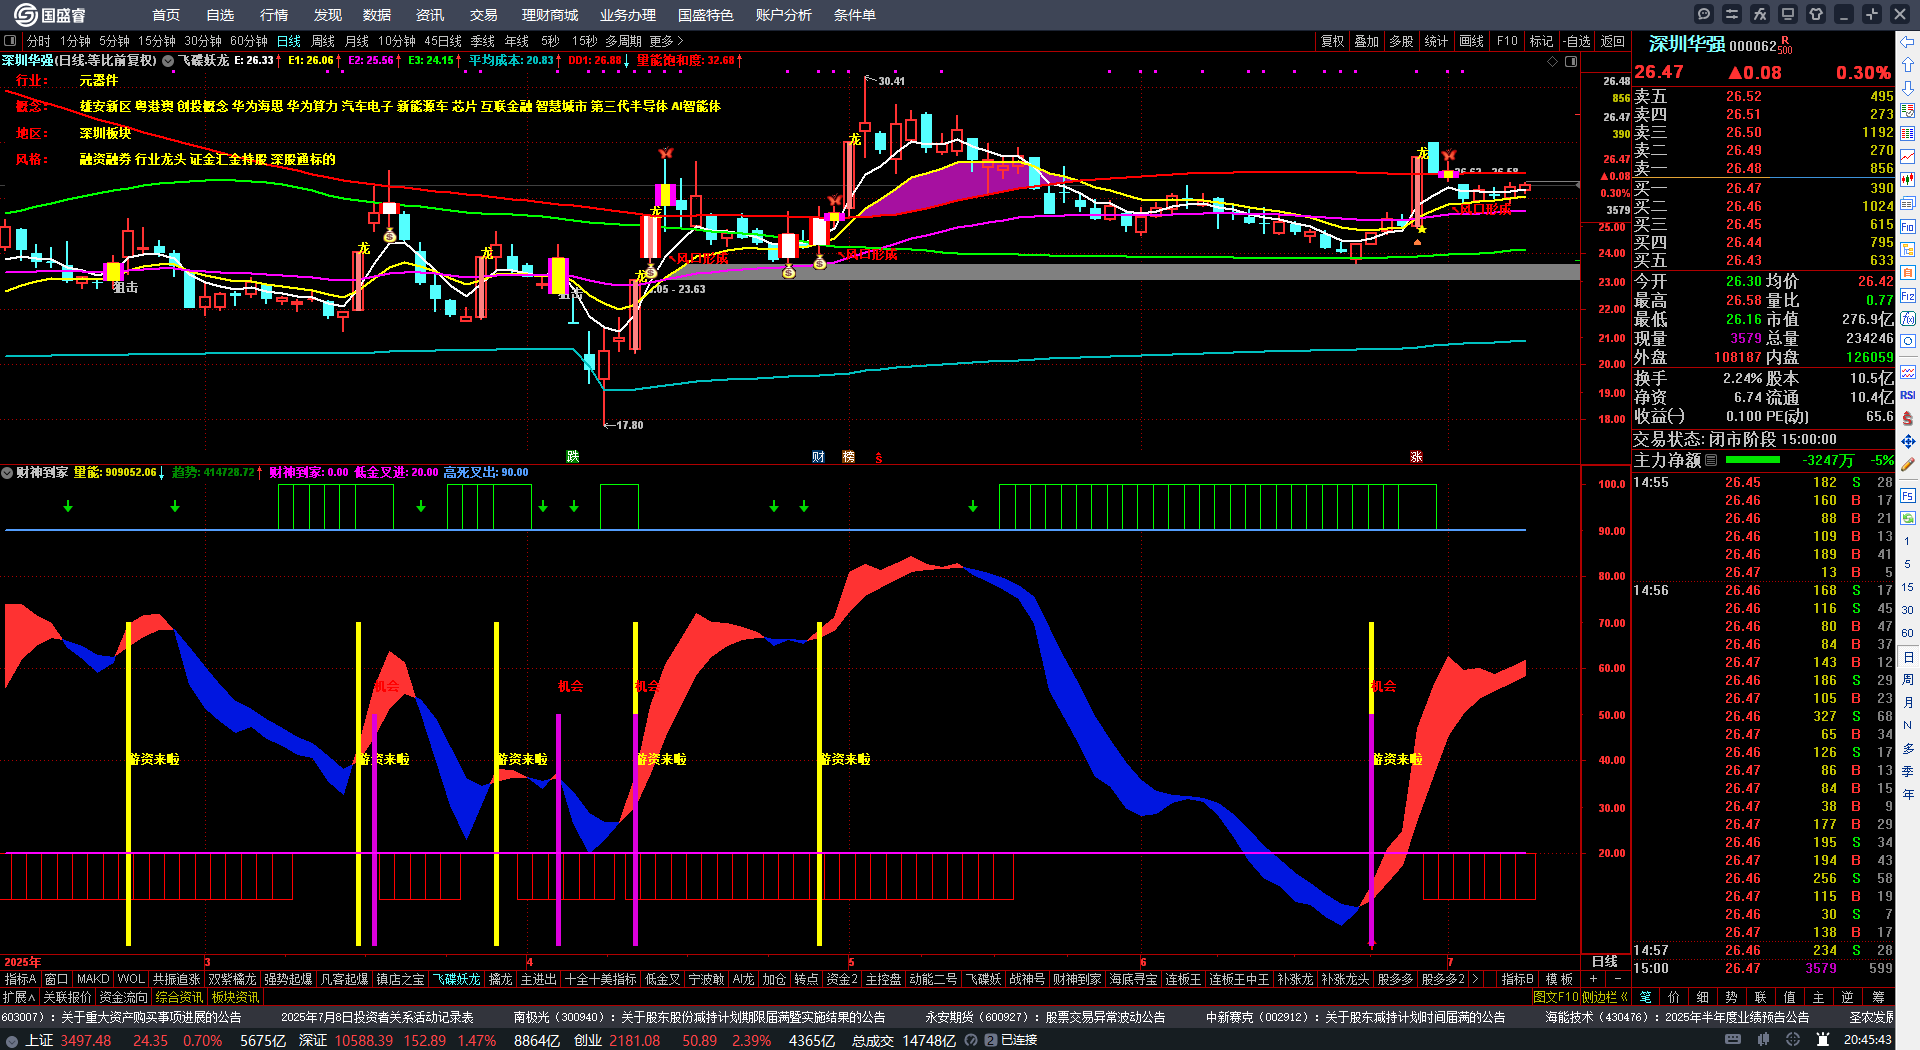Open the round dropdown before 财神到家 indicator

coord(7,472)
